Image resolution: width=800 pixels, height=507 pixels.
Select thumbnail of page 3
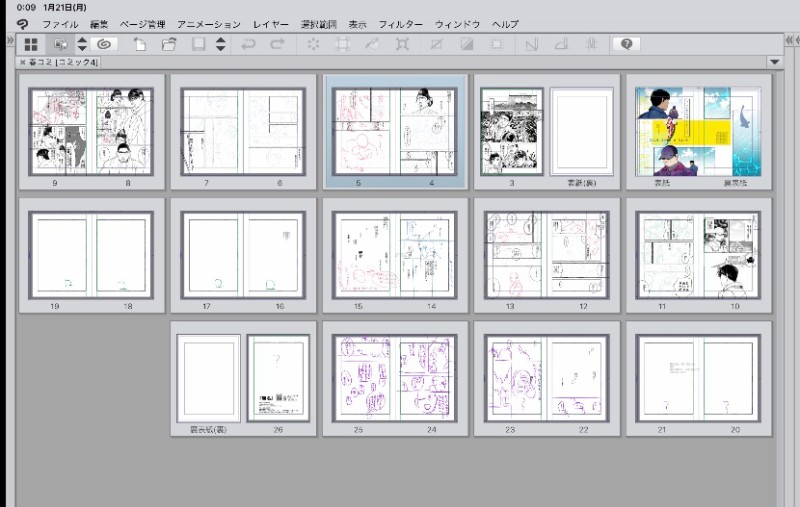click(x=512, y=132)
